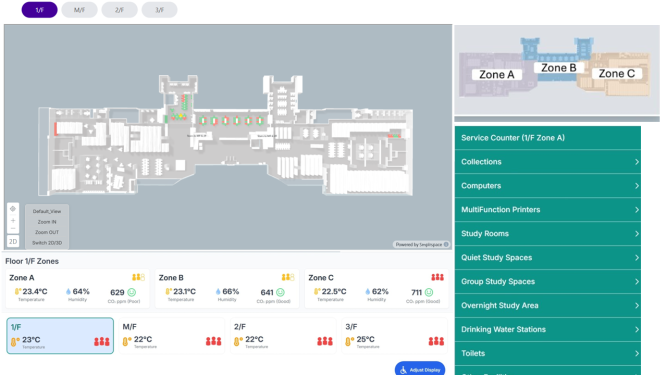Click Zone A humidity value 64%
Screen dimensions: 667x375
coord(81,292)
